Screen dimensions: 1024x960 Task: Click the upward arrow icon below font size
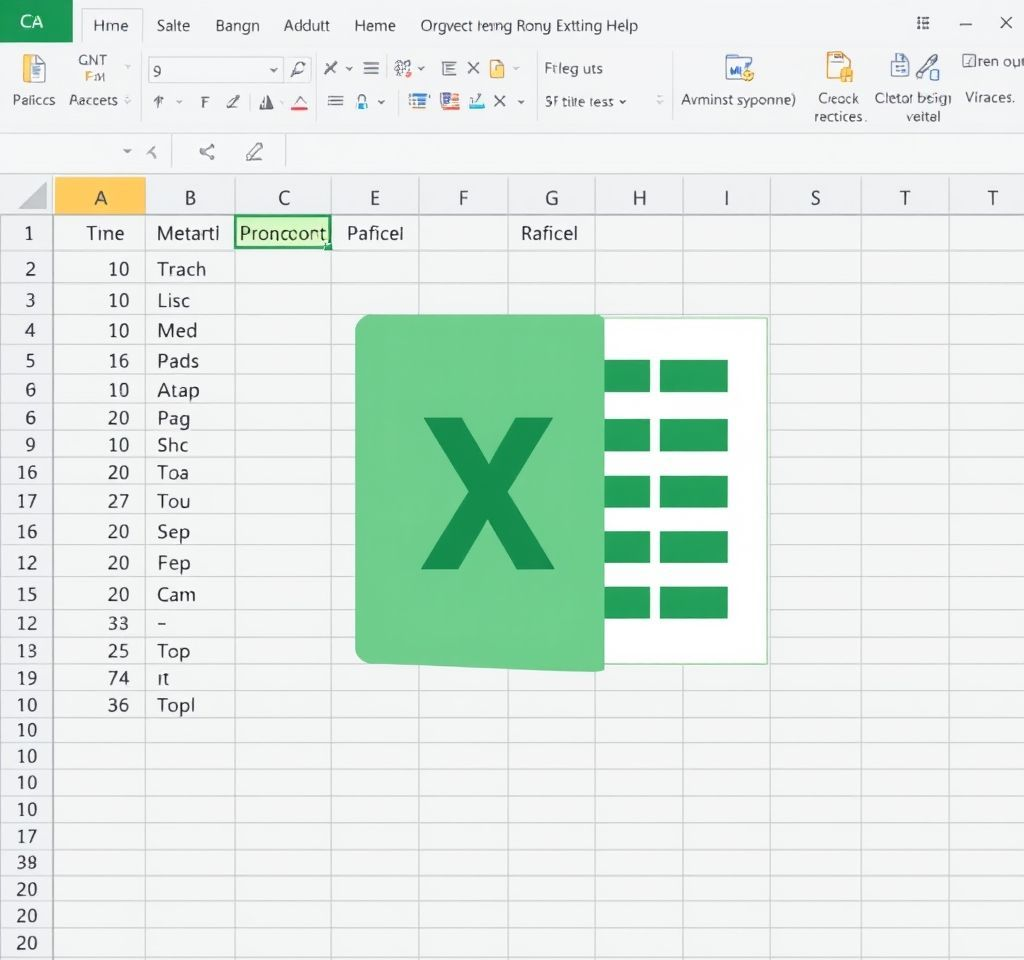point(159,102)
